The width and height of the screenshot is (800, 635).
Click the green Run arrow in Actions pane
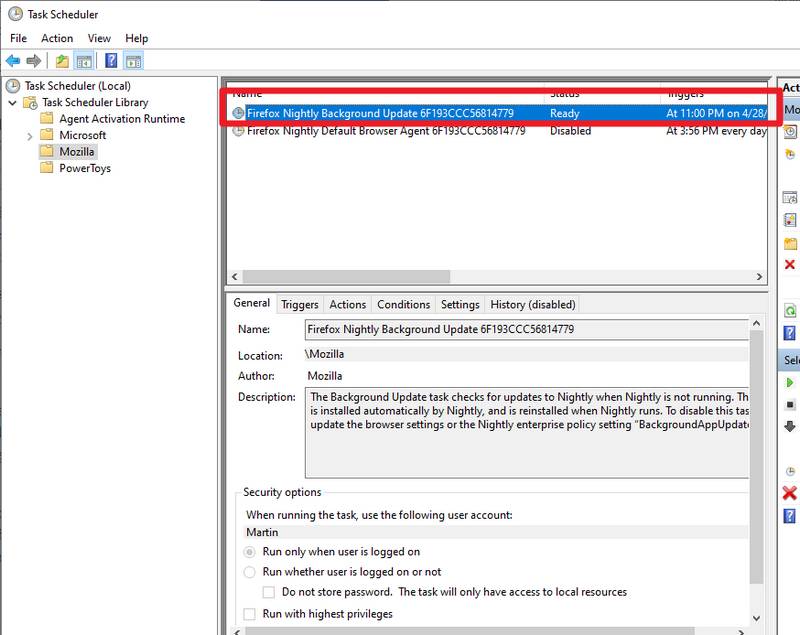pyautogui.click(x=791, y=383)
